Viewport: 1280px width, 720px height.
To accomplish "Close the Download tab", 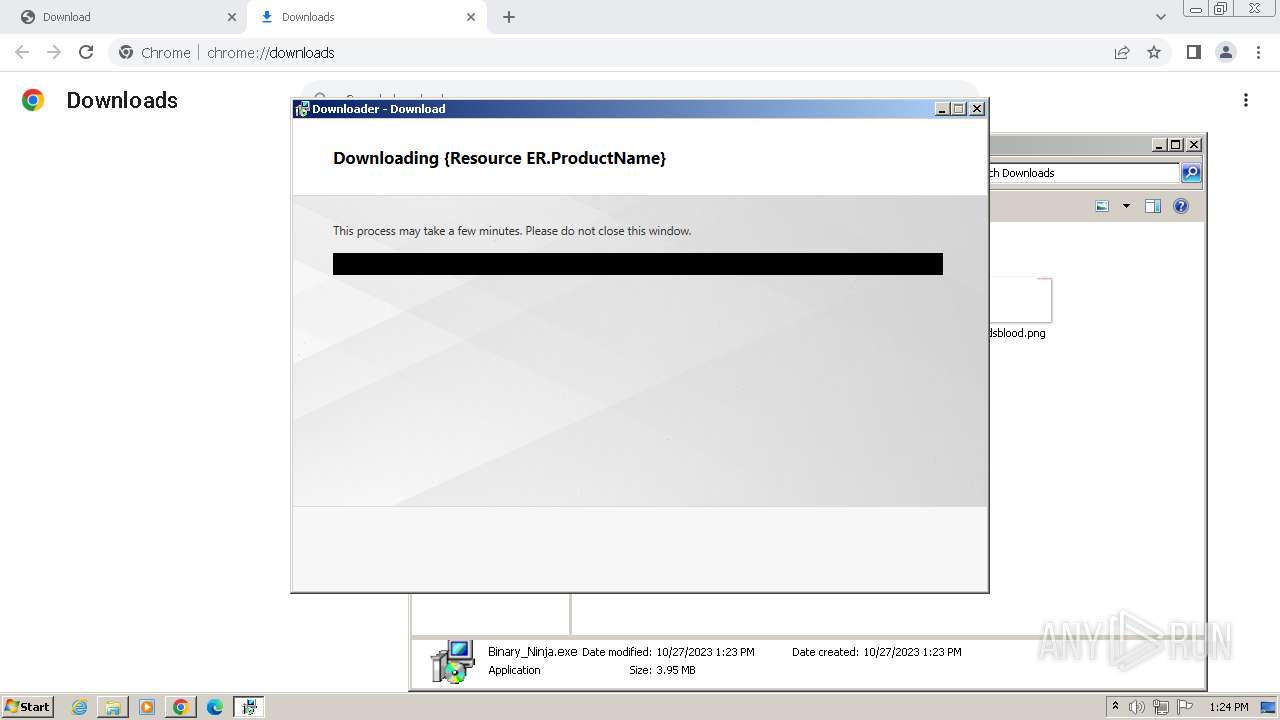I will [232, 17].
